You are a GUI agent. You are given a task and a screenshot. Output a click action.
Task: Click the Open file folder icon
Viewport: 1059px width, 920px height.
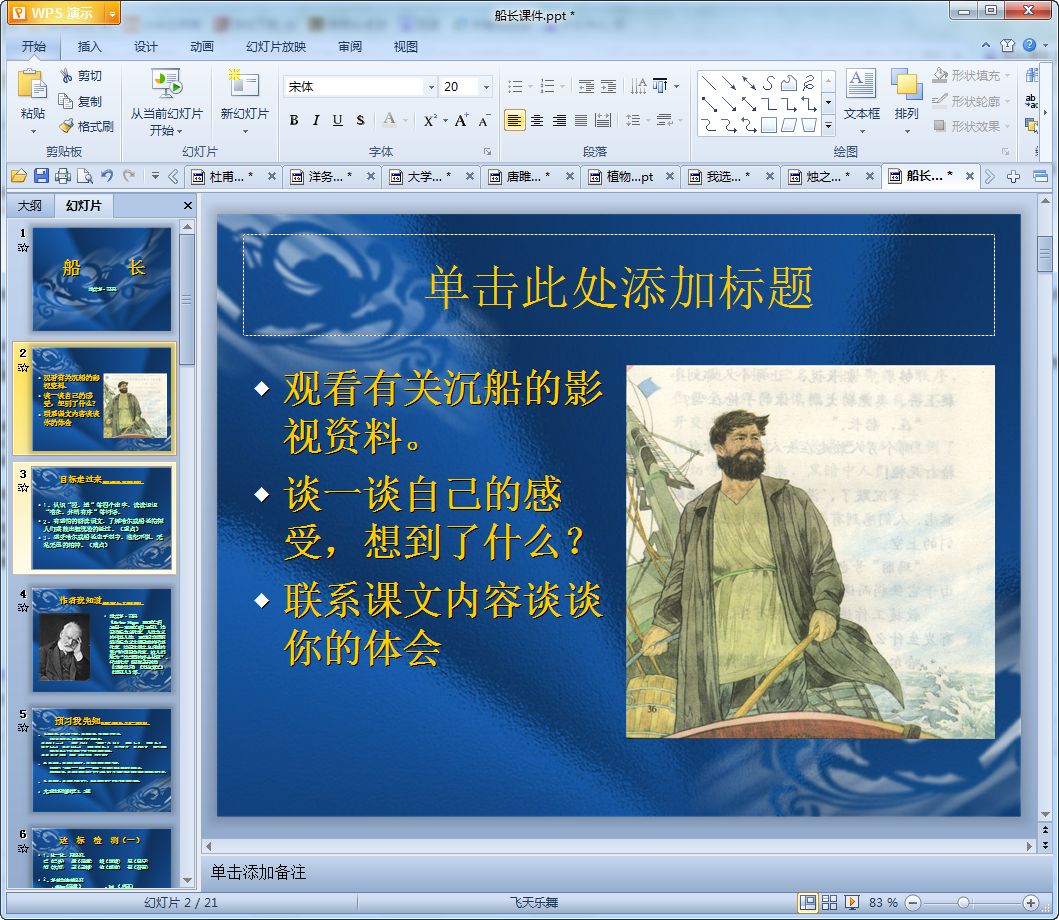tap(19, 176)
